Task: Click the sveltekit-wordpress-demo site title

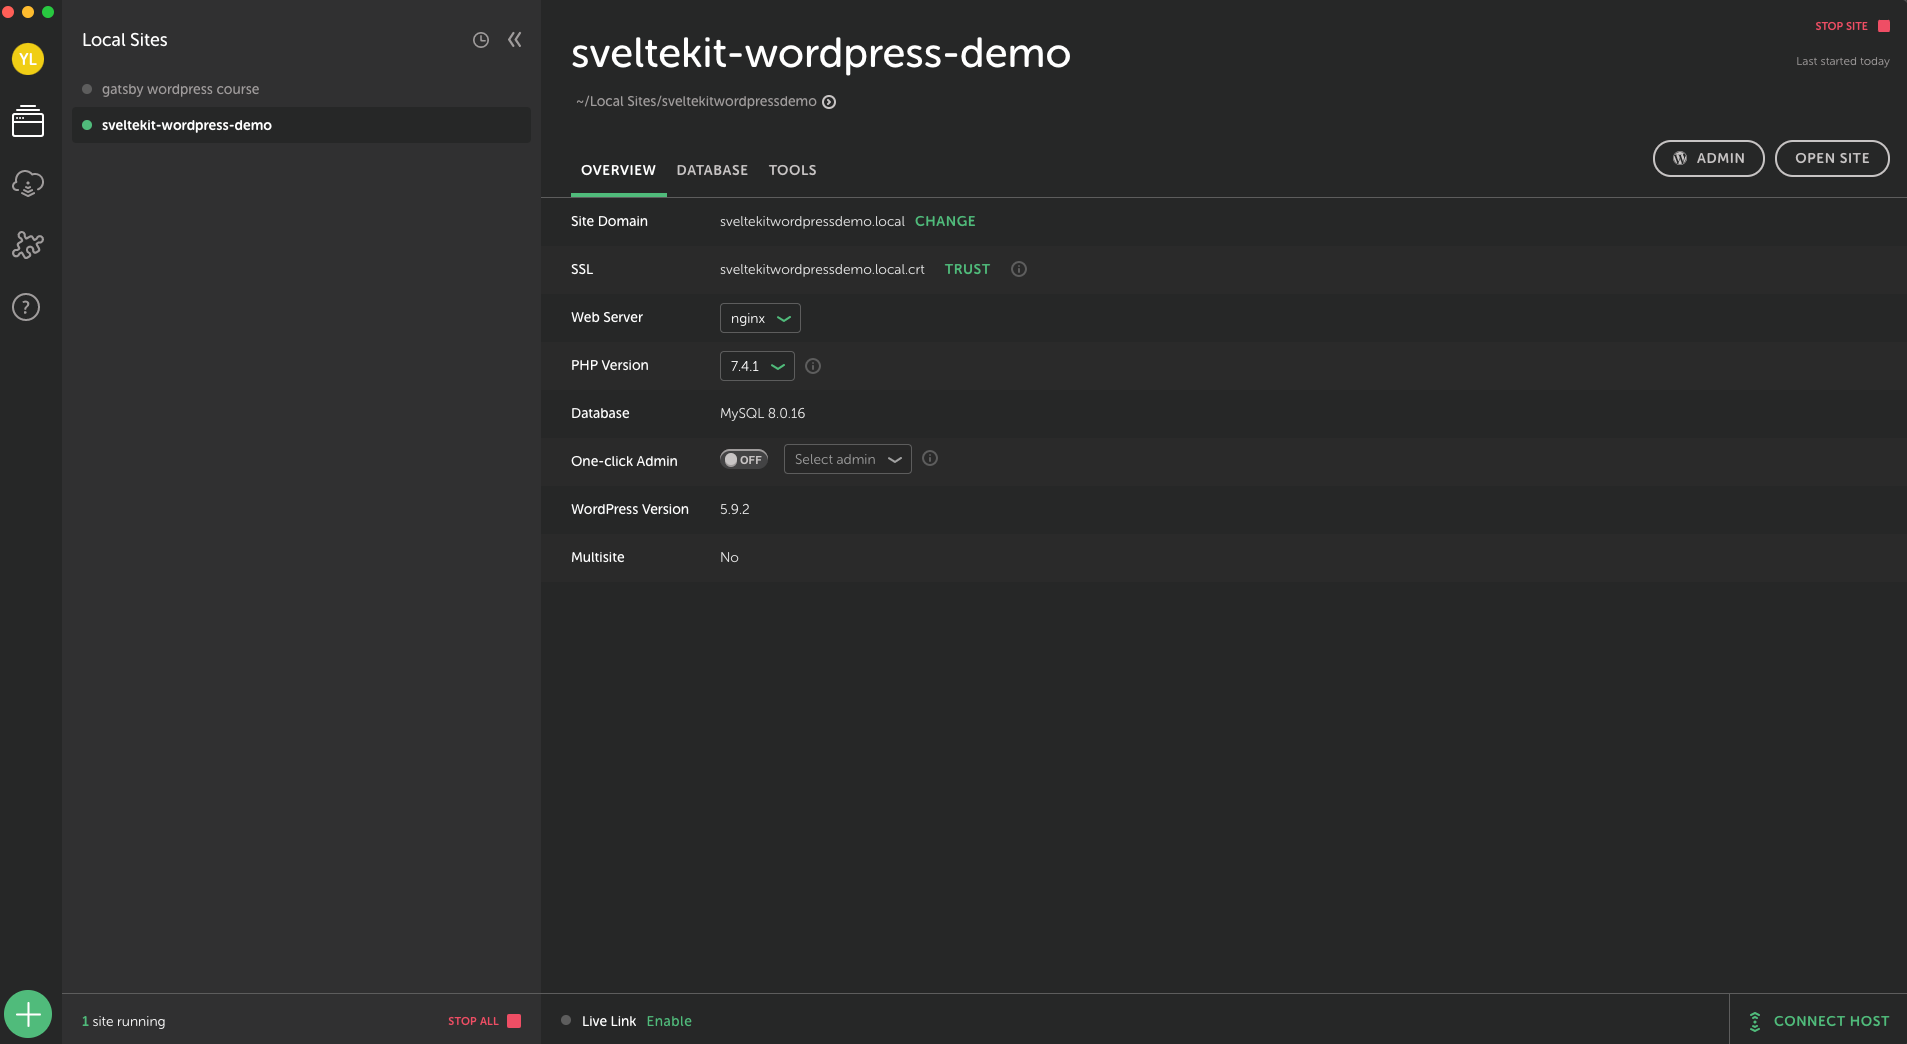Action: coord(820,53)
